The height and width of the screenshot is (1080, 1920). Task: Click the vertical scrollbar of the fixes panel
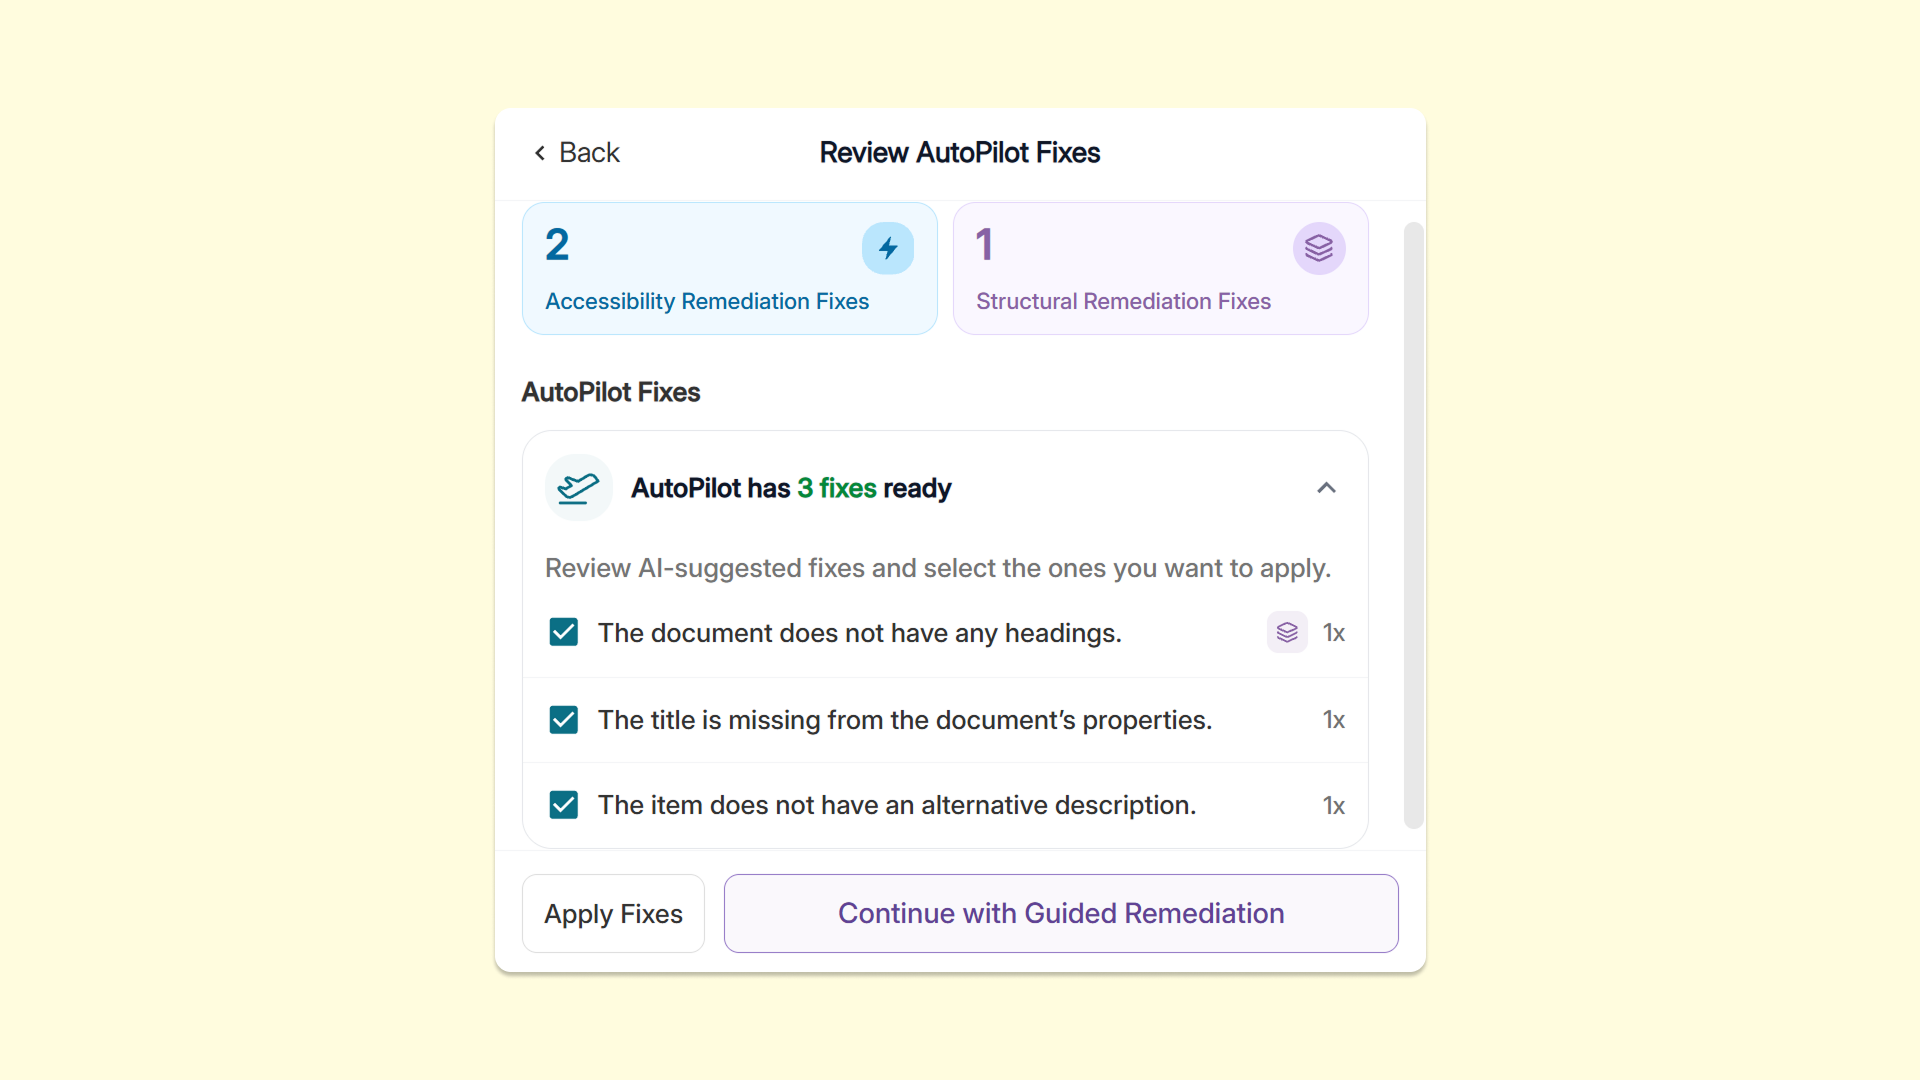[x=1413, y=525]
